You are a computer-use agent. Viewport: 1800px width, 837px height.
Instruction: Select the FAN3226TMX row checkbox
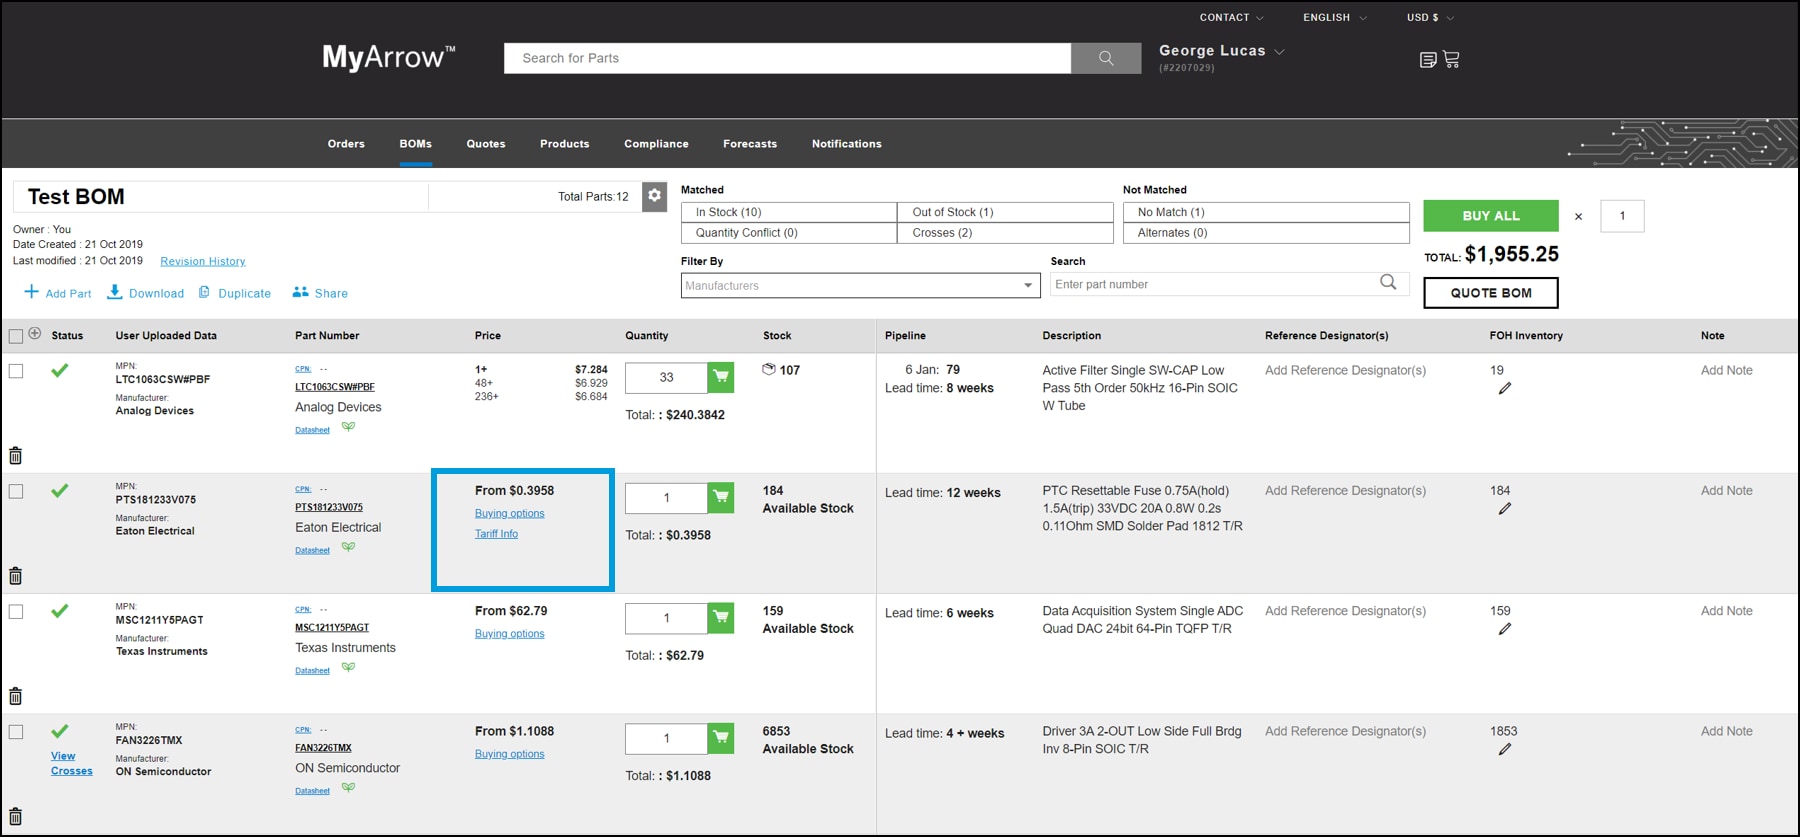pos(16,732)
